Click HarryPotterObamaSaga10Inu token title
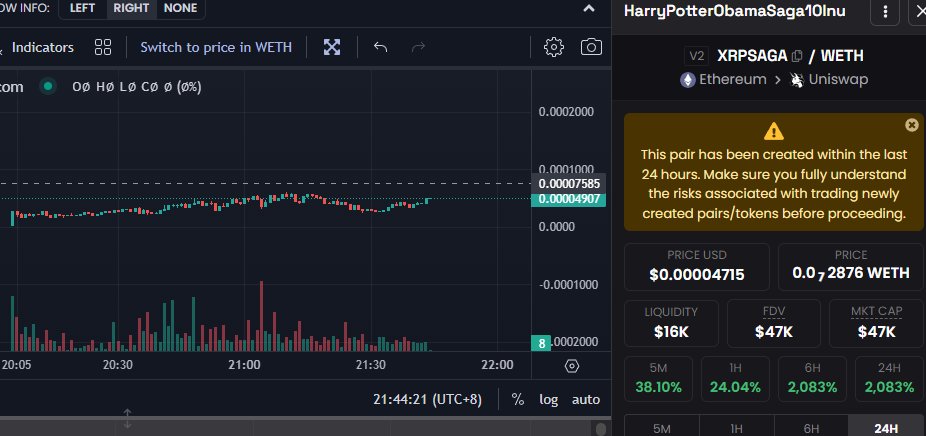Viewport: 926px width, 436px height. (735, 11)
